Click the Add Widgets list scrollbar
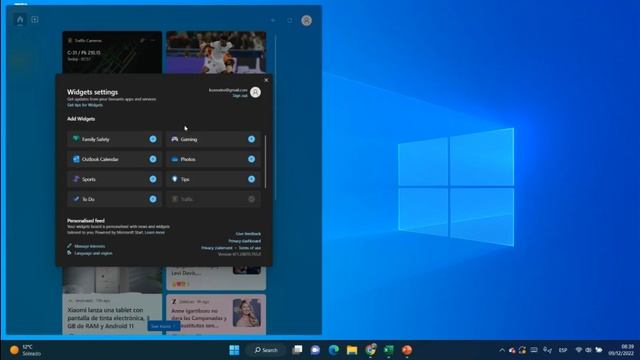The width and height of the screenshot is (640, 360). tap(265, 162)
